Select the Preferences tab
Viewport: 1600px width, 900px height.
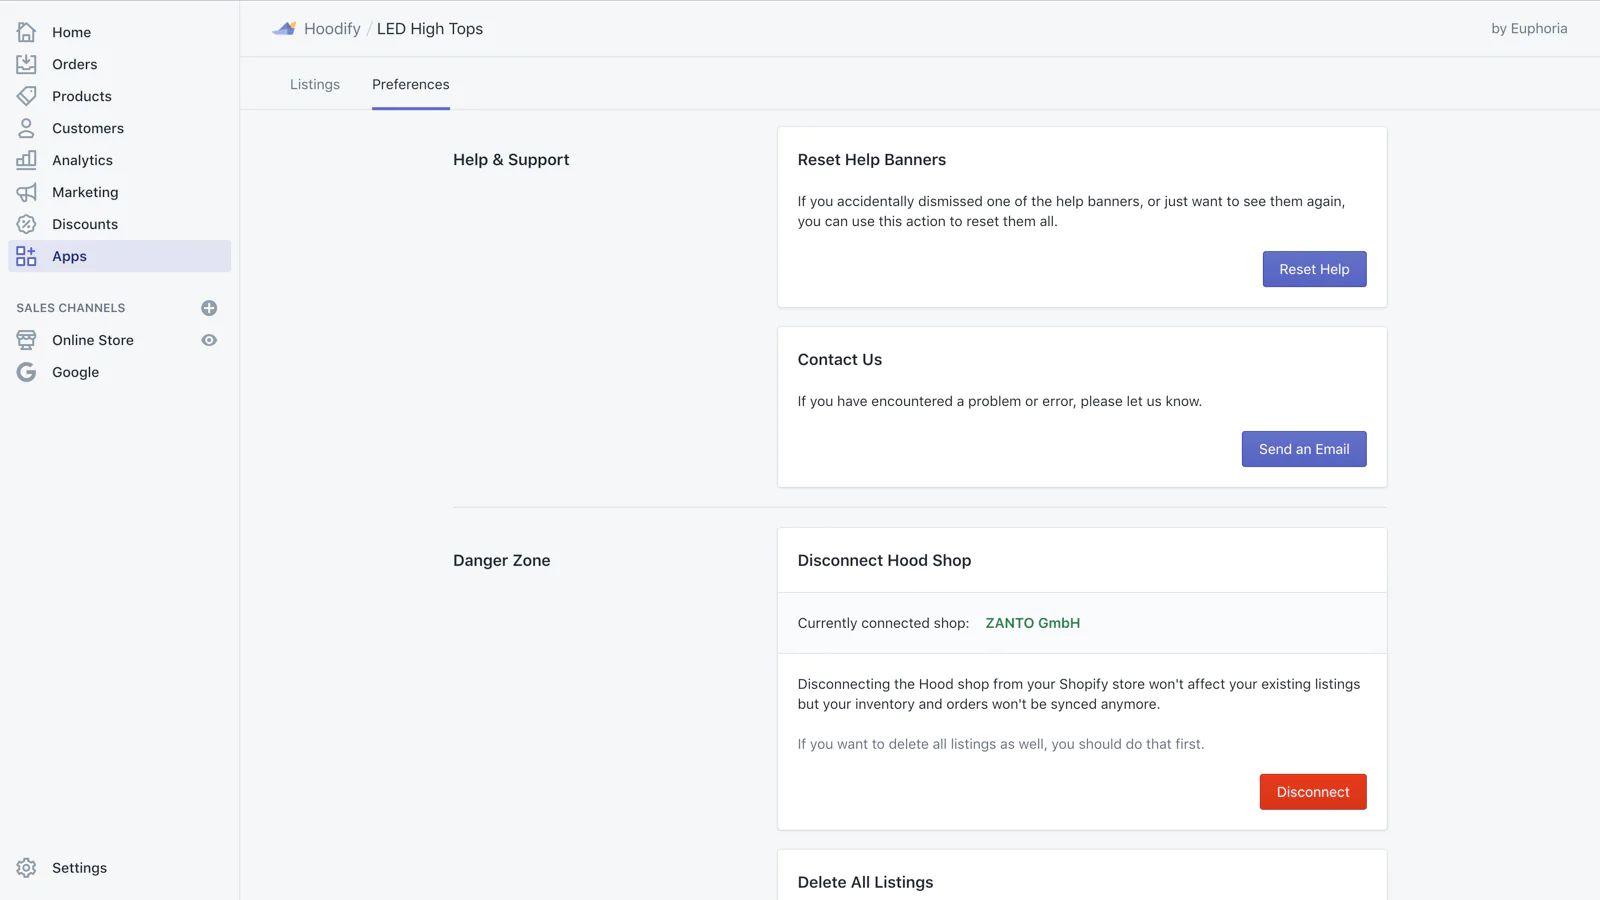tap(410, 85)
